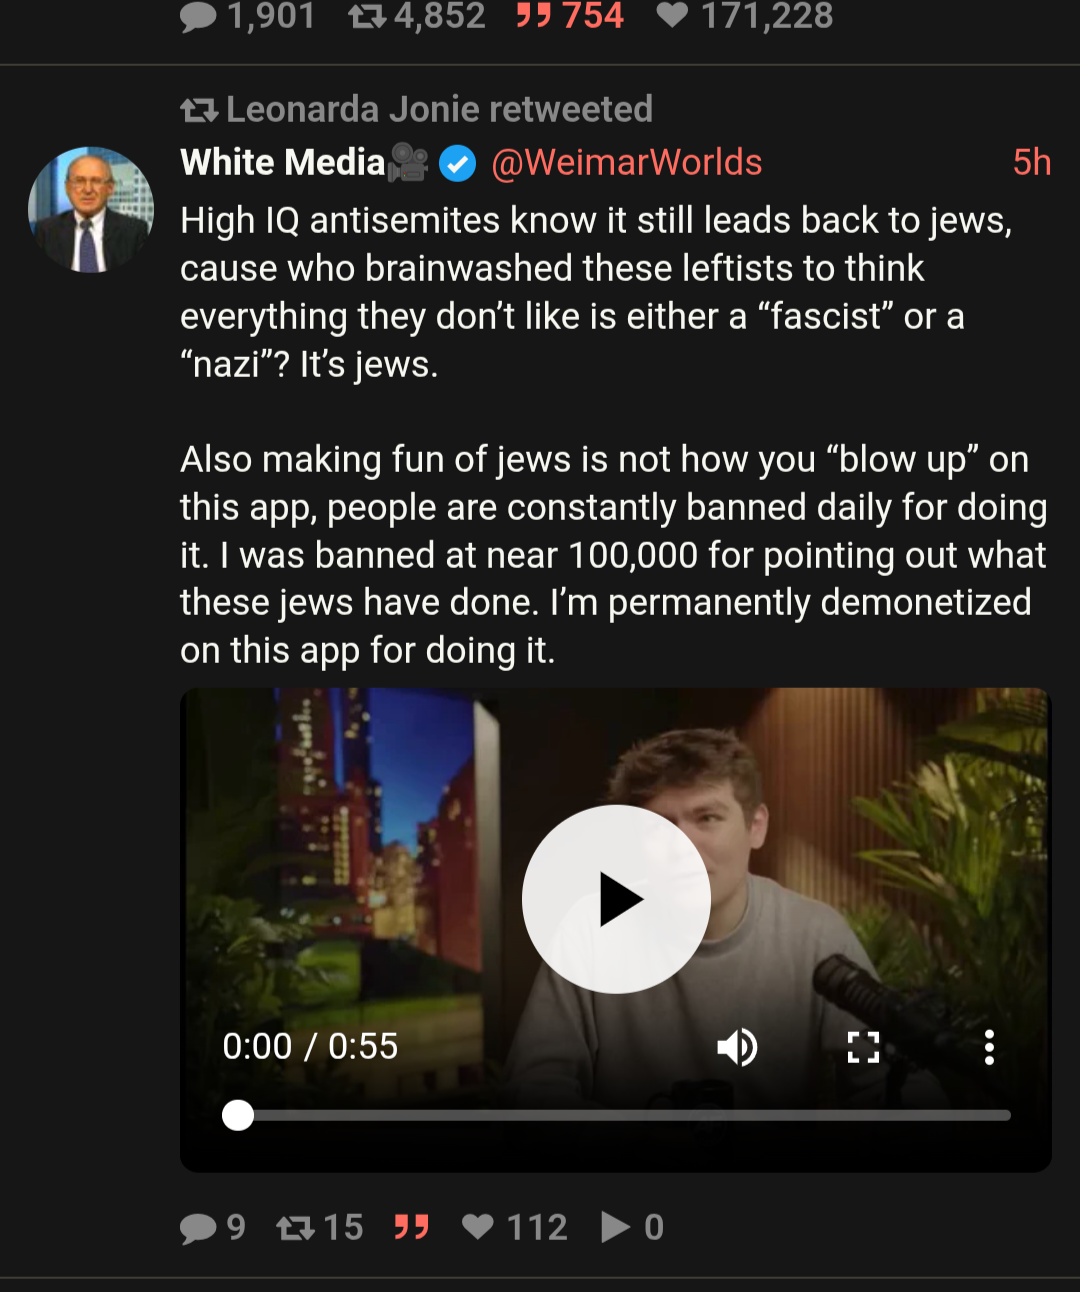Click the 5h timestamp of the post
This screenshot has width=1080, height=1292.
point(1031,162)
